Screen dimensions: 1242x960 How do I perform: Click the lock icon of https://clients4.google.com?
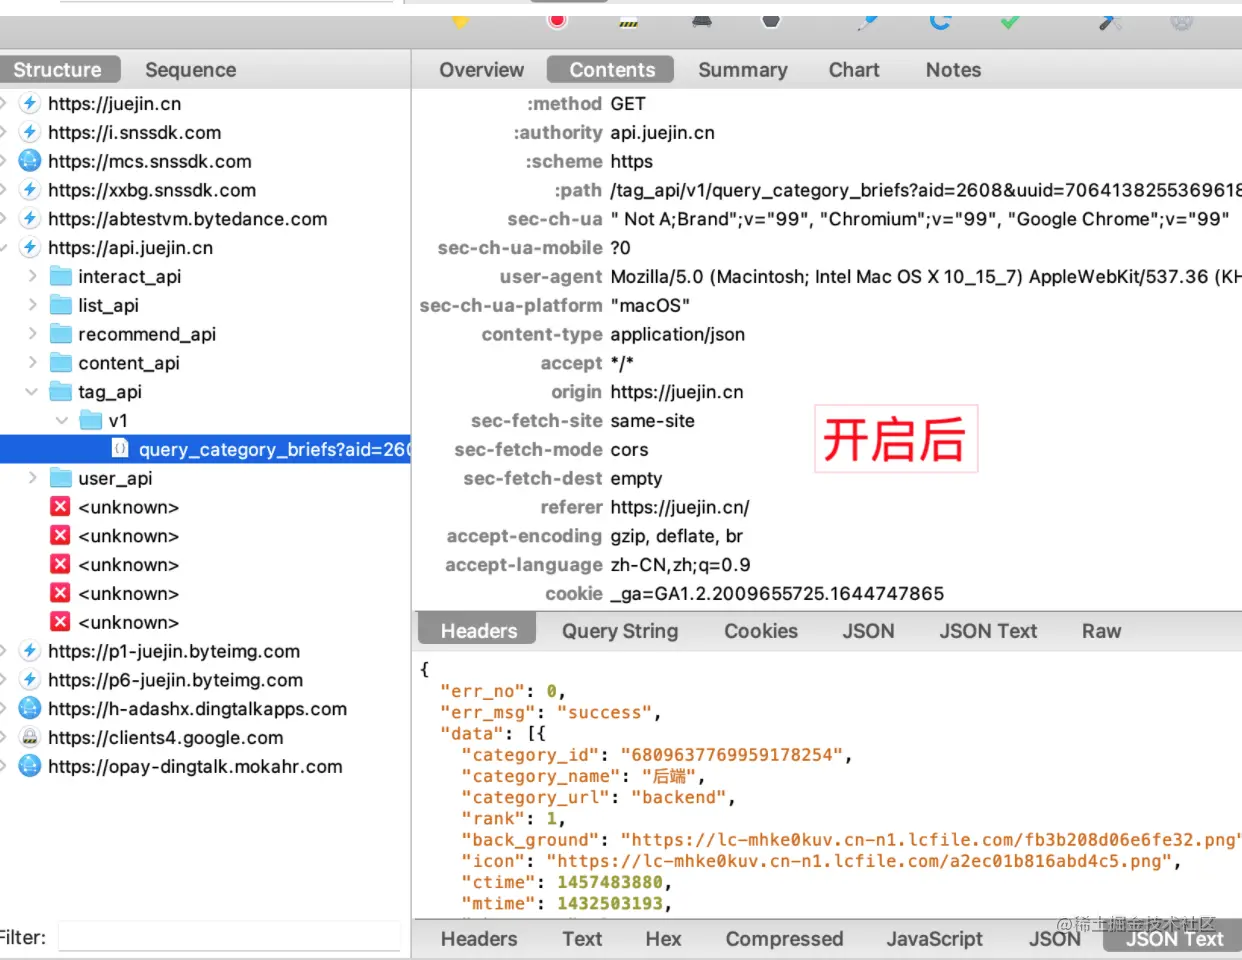coord(30,737)
